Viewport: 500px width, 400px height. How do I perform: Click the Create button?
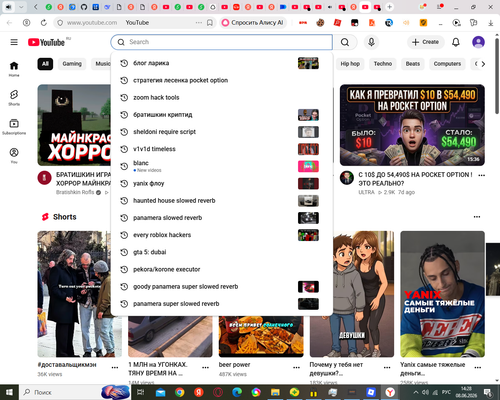tap(426, 42)
